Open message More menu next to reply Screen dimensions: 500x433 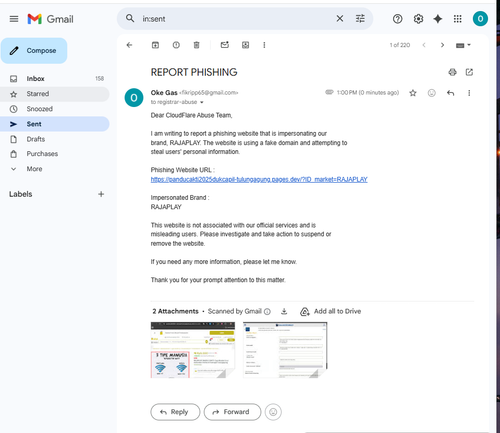pos(469,93)
